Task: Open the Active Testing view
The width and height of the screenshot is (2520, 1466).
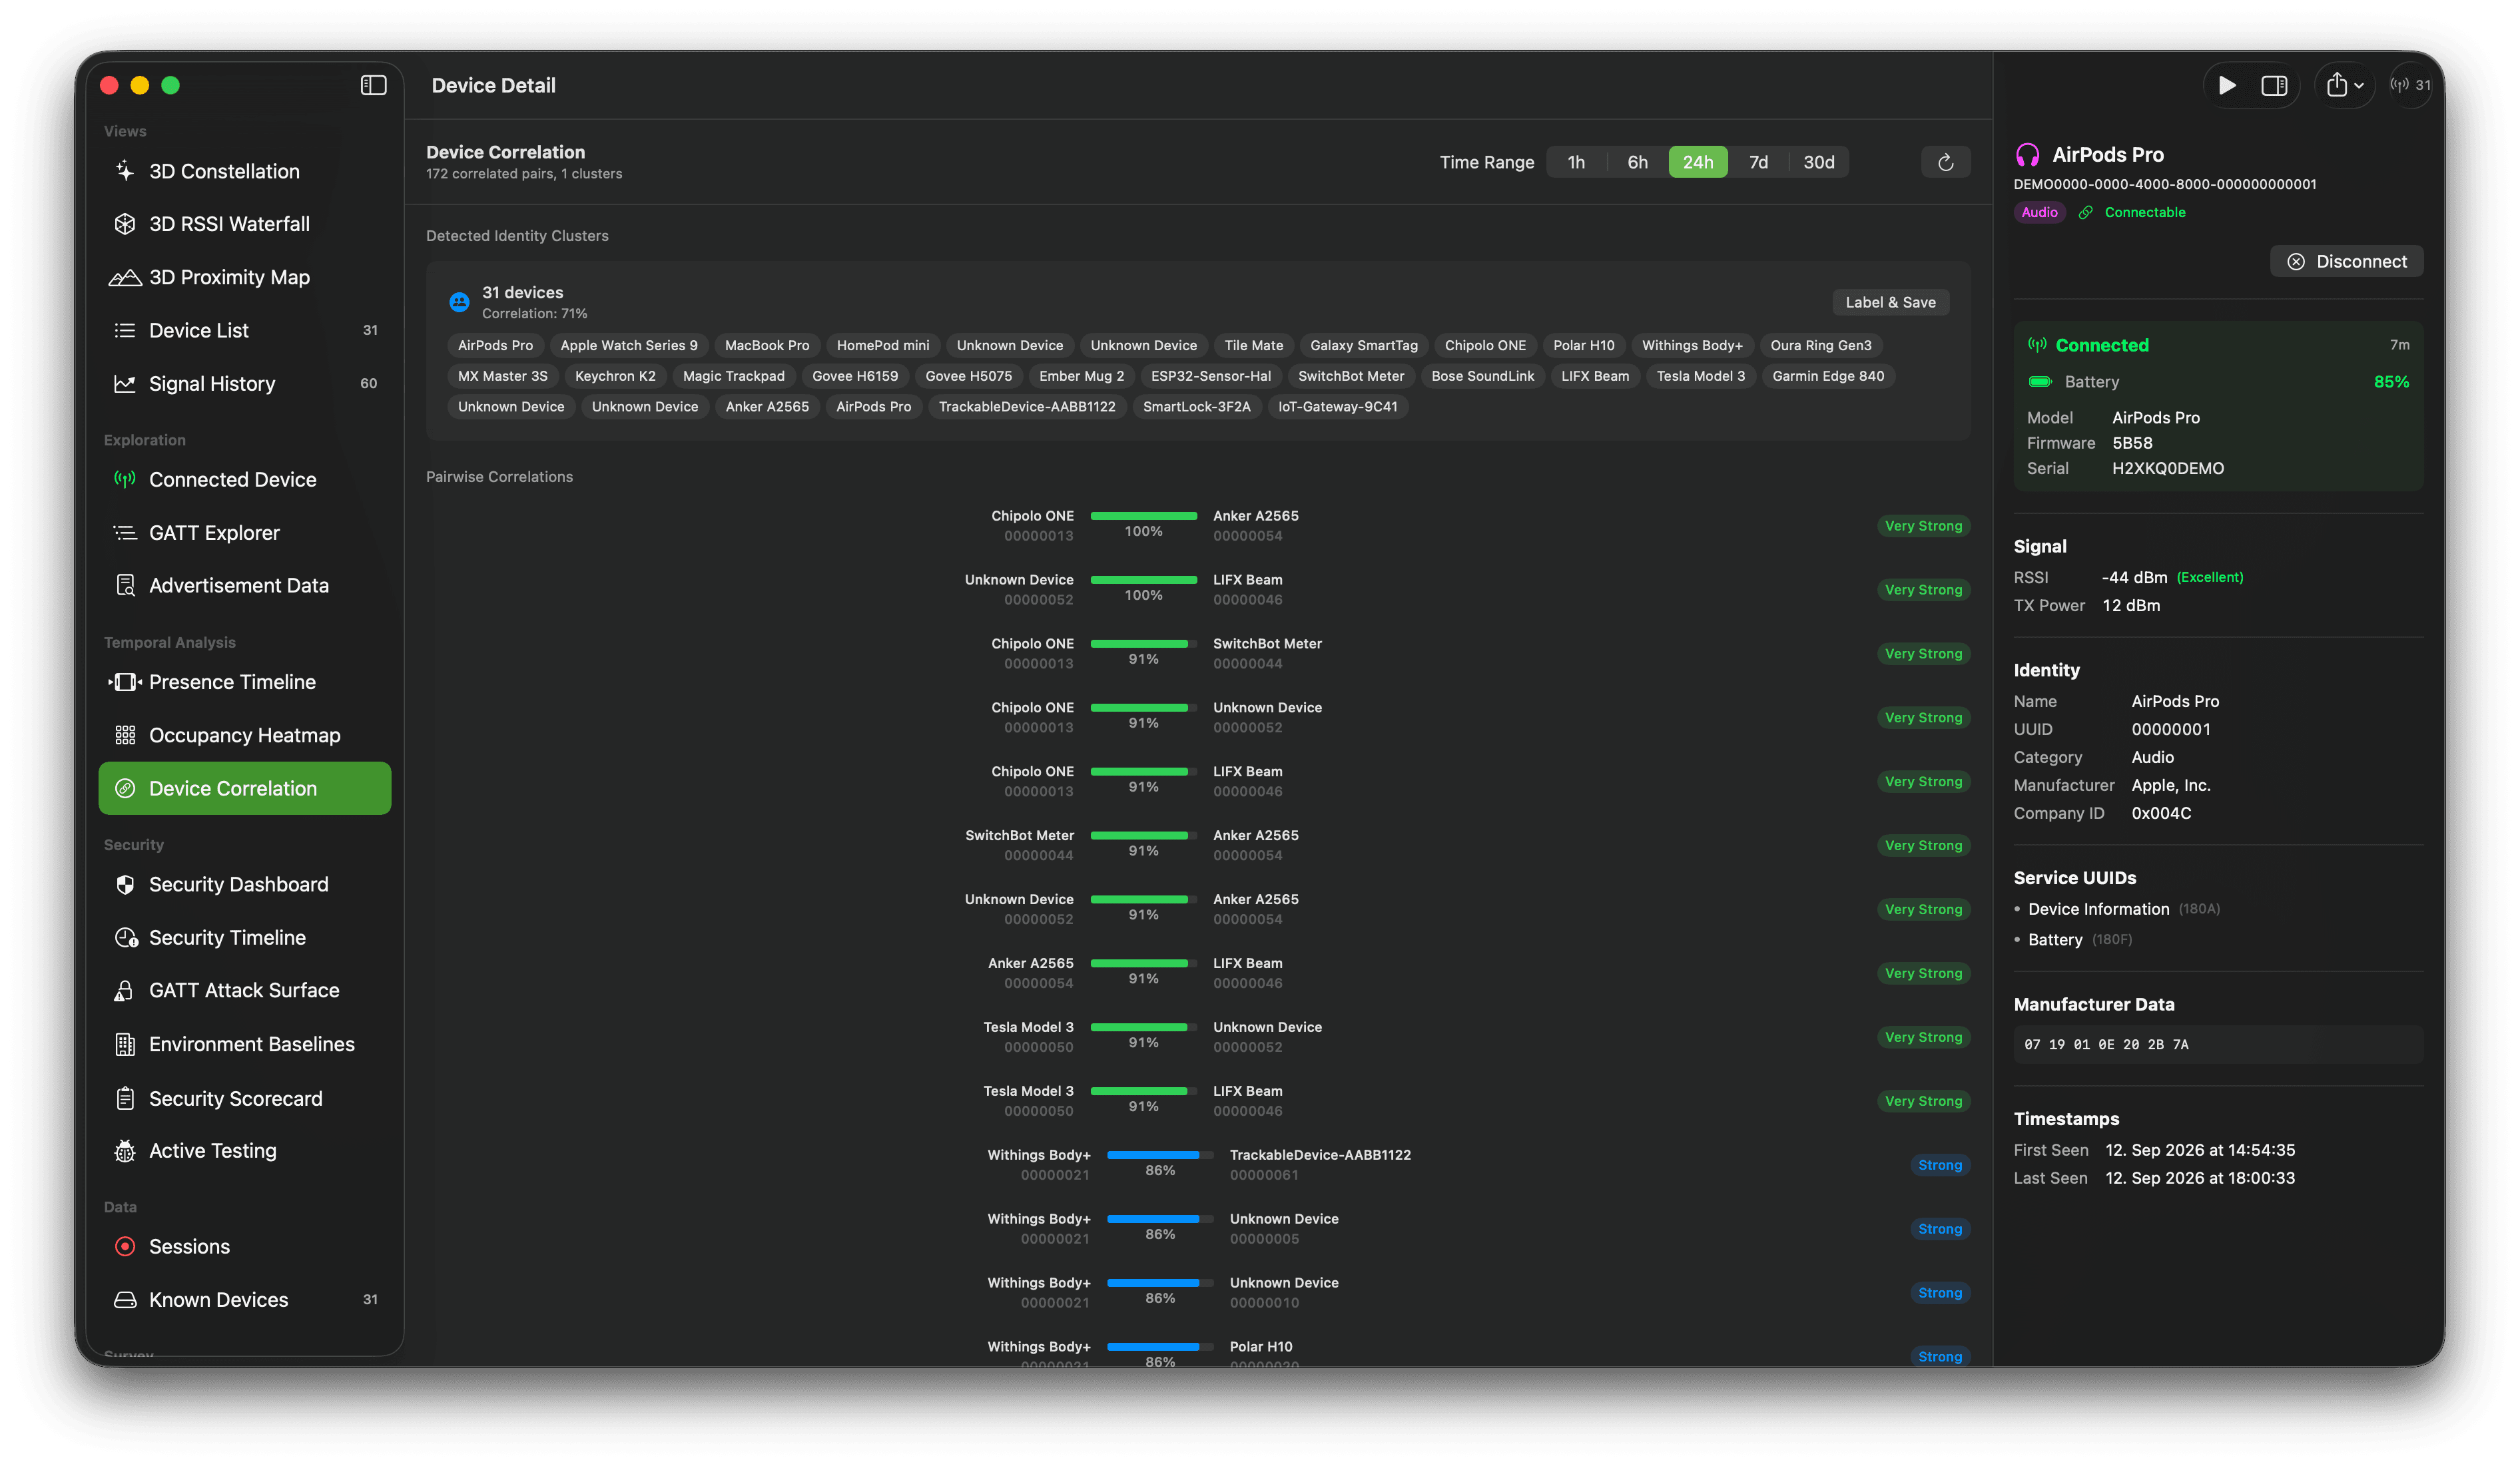Action: tap(244, 1151)
